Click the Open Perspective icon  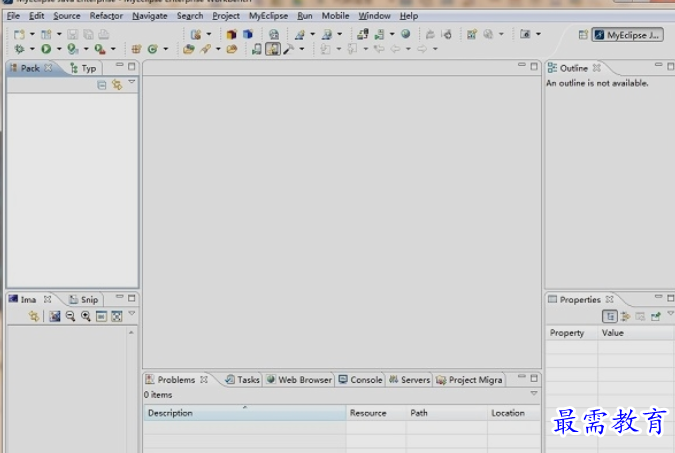coord(583,35)
